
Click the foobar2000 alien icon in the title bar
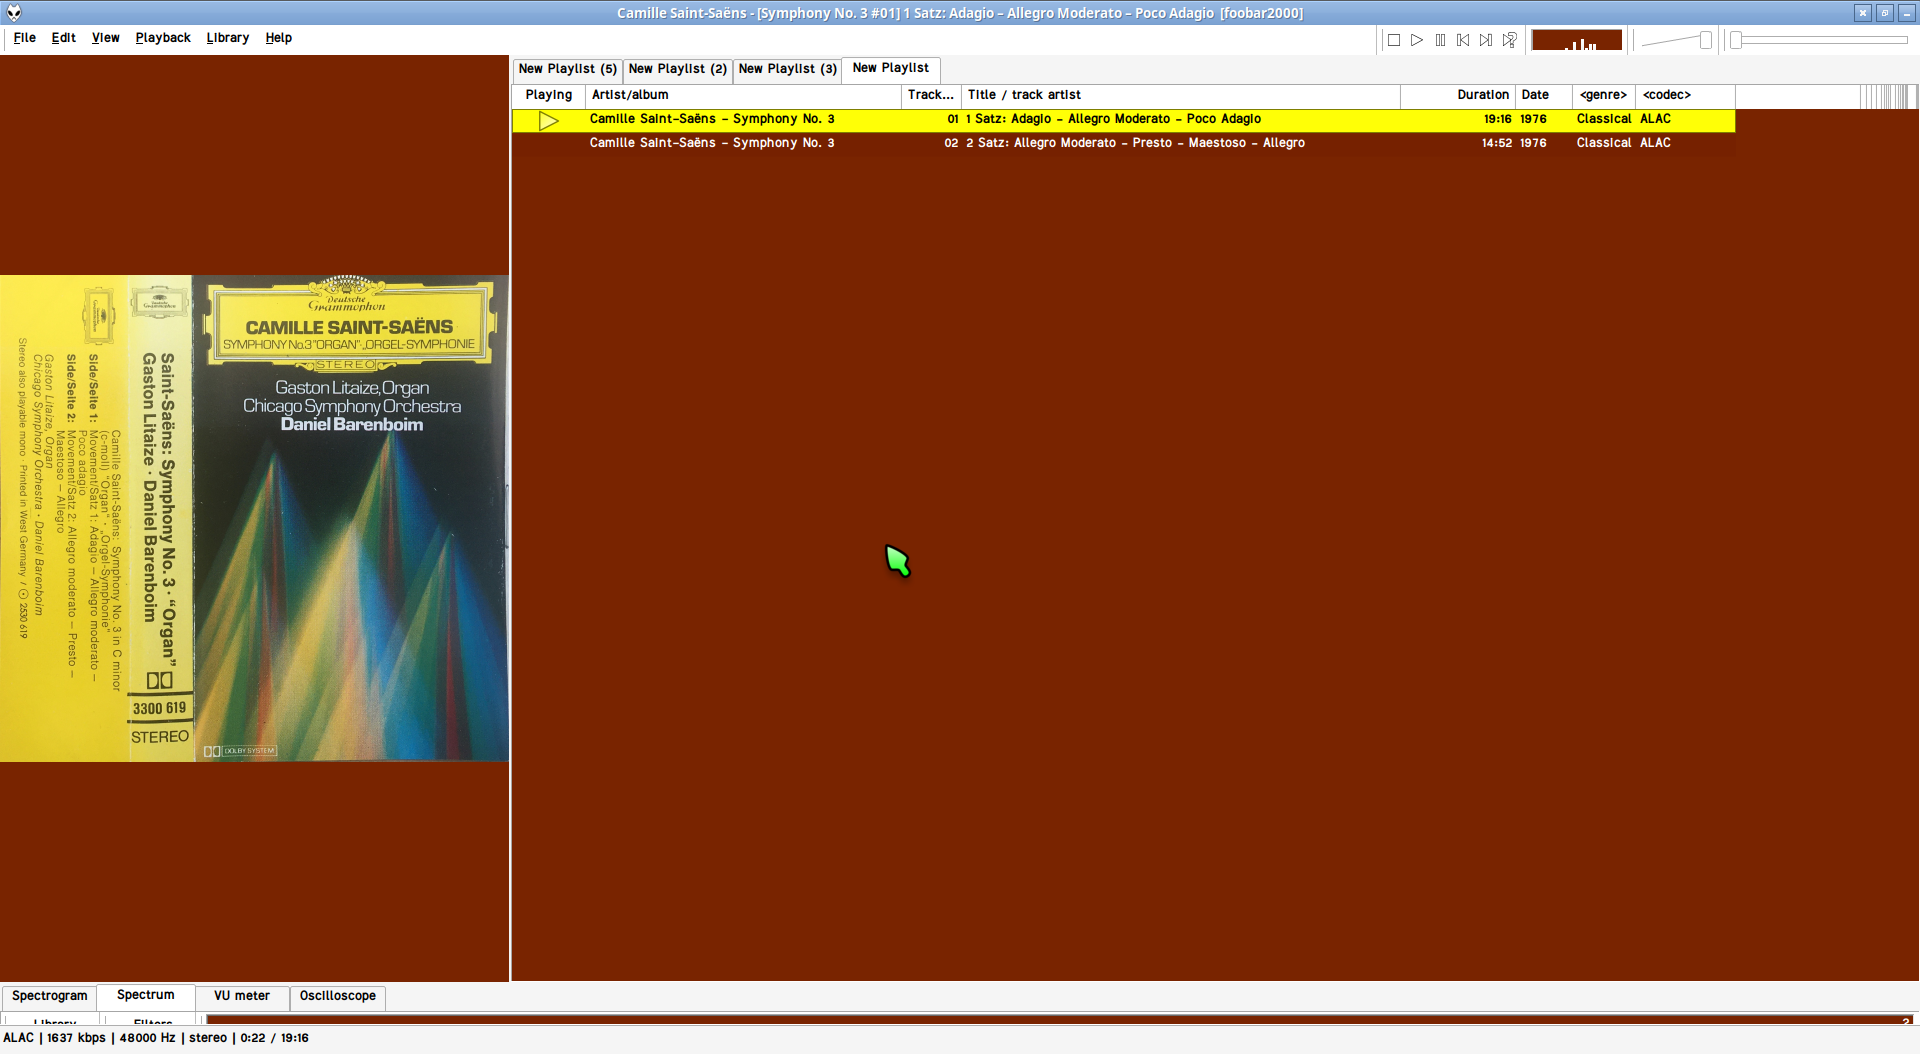tap(14, 13)
